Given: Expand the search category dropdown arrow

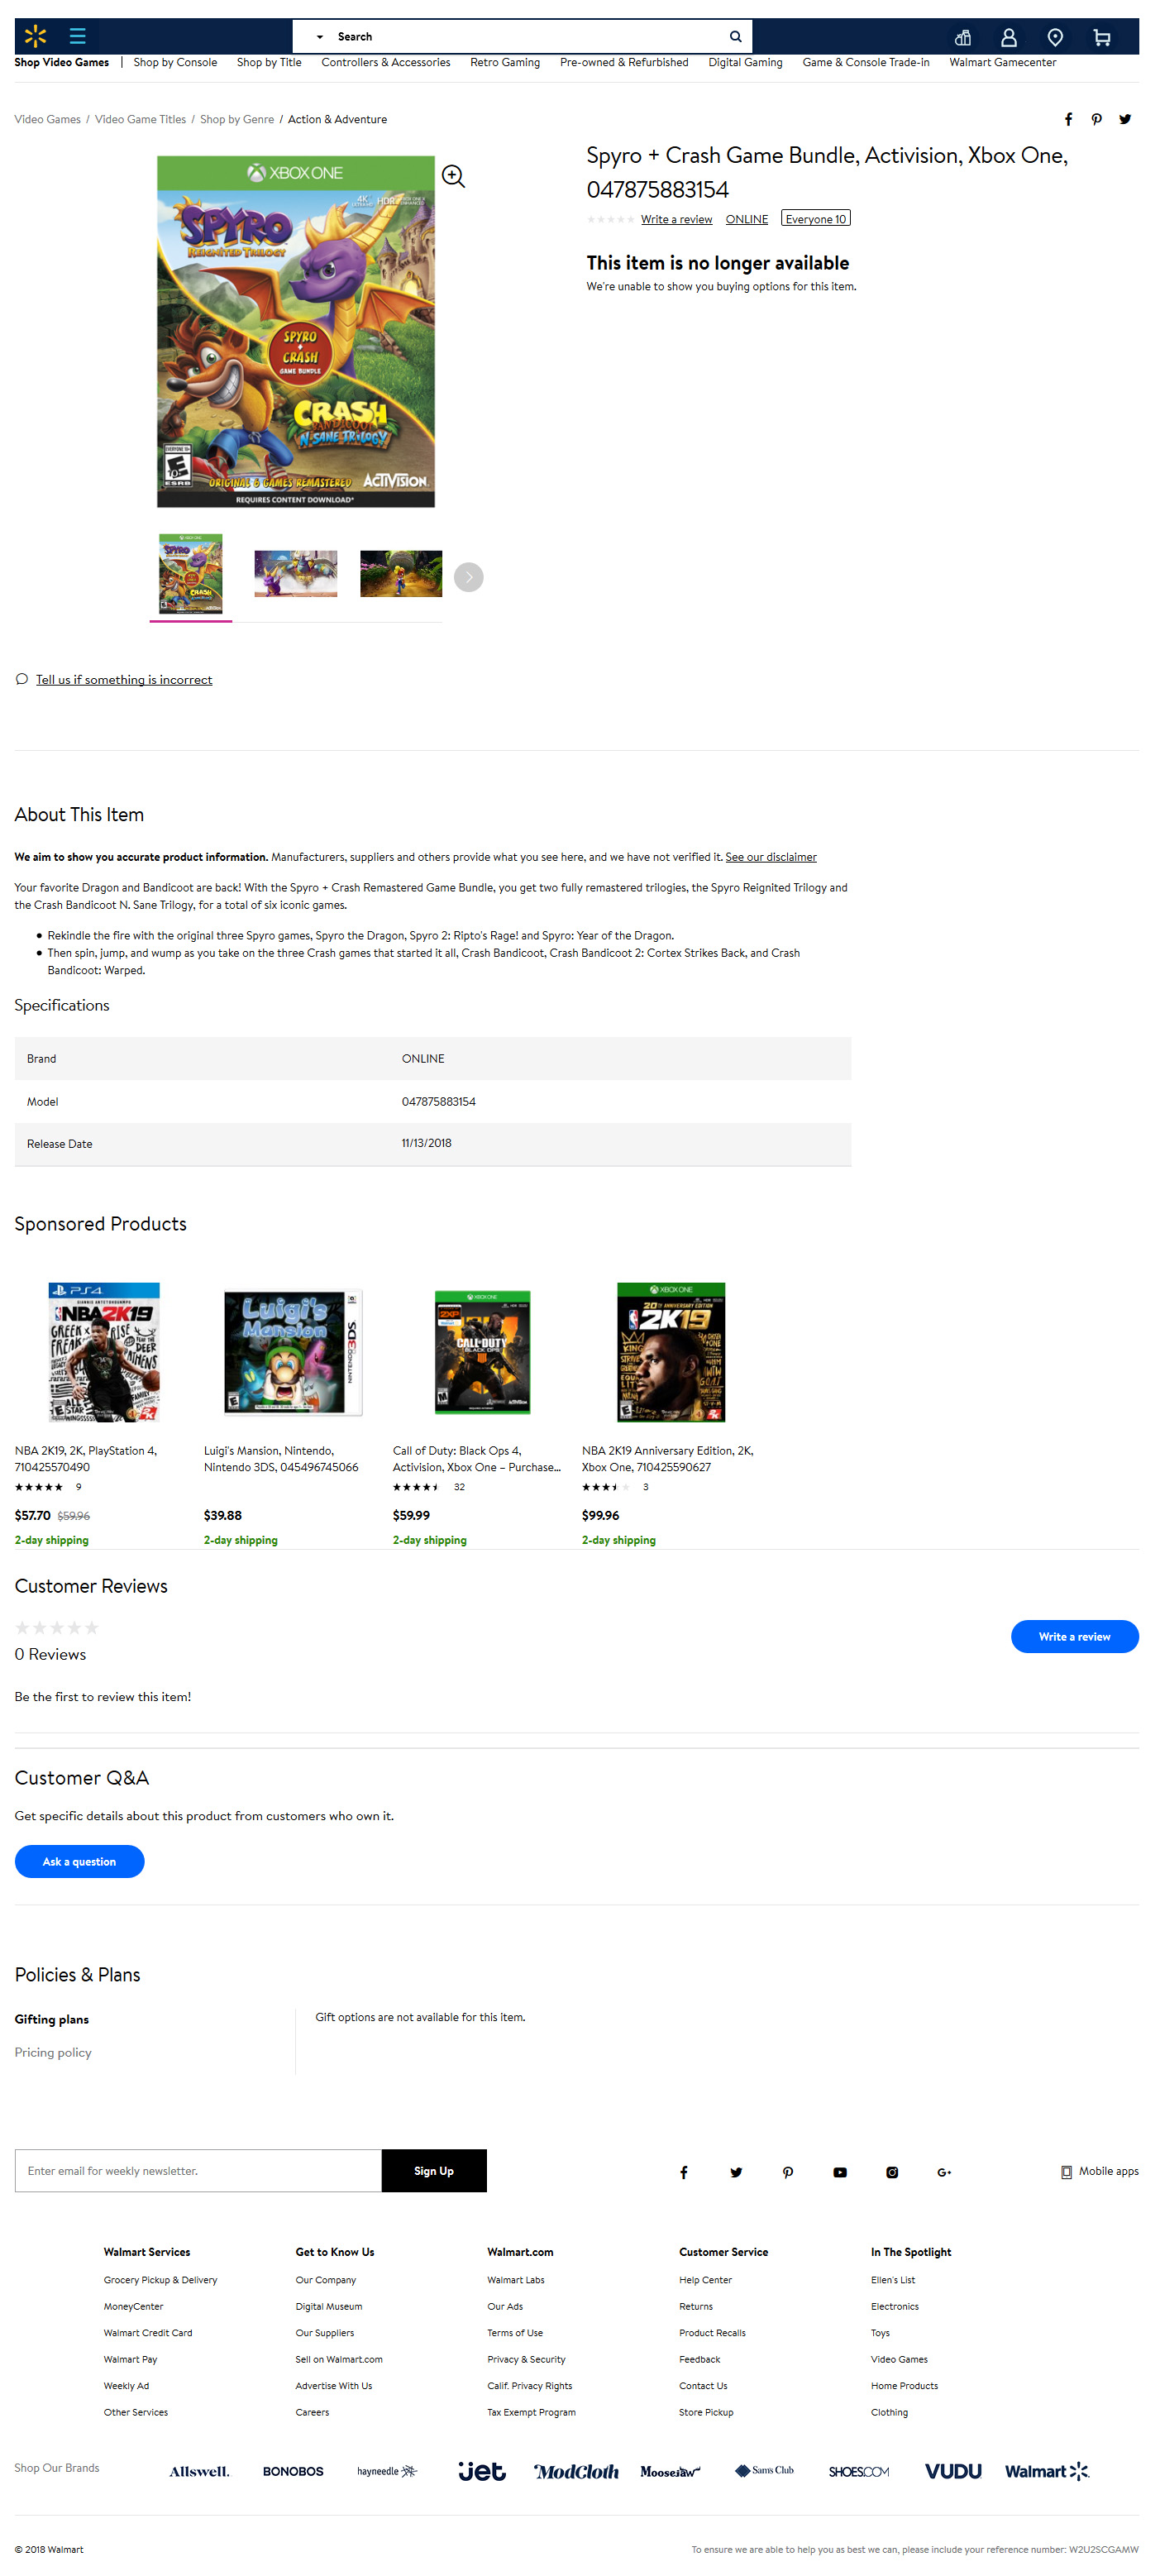Looking at the screenshot, I should [x=320, y=37].
